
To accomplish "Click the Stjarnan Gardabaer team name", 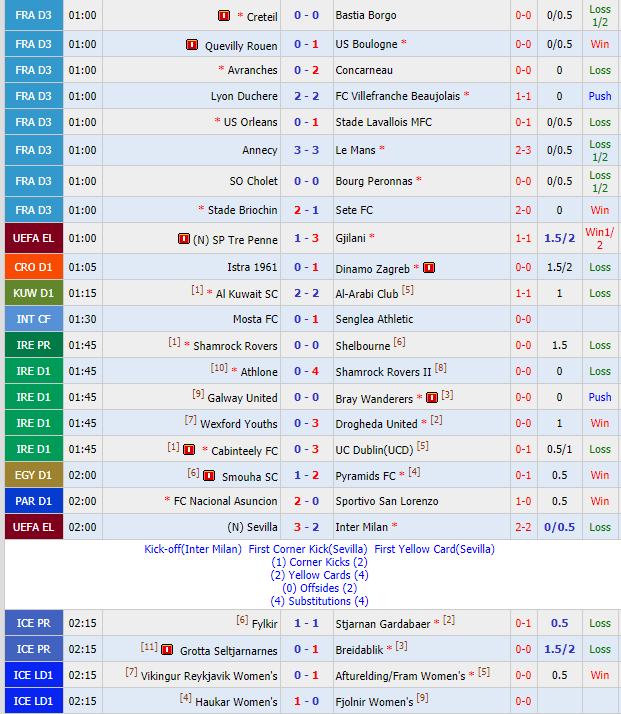I will (382, 624).
